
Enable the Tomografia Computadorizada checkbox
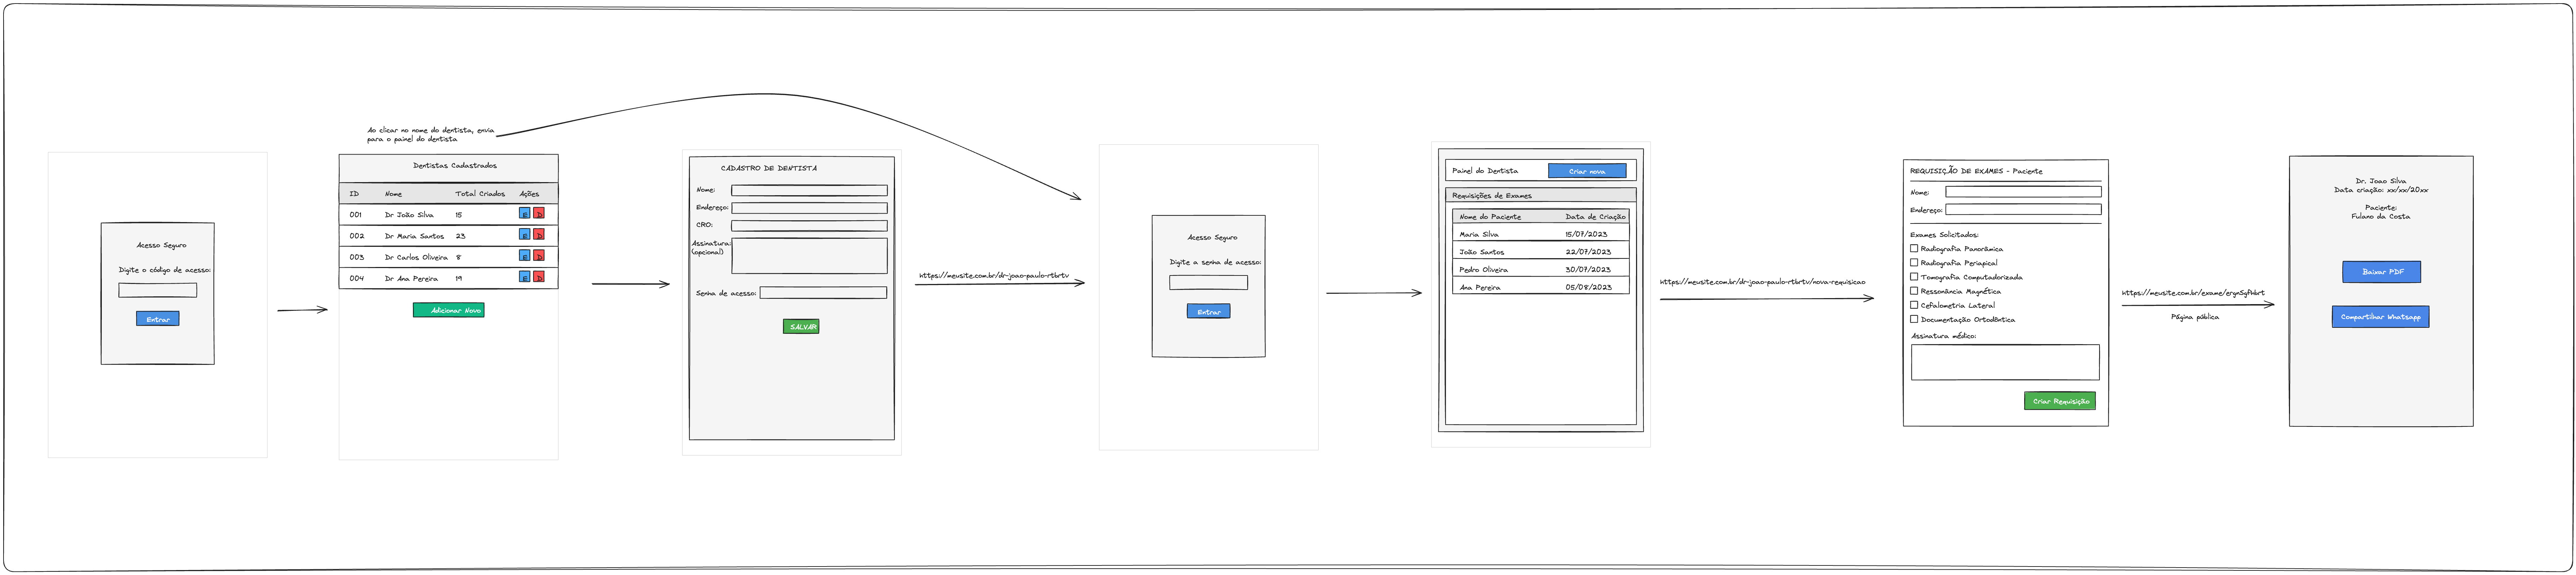(1914, 277)
